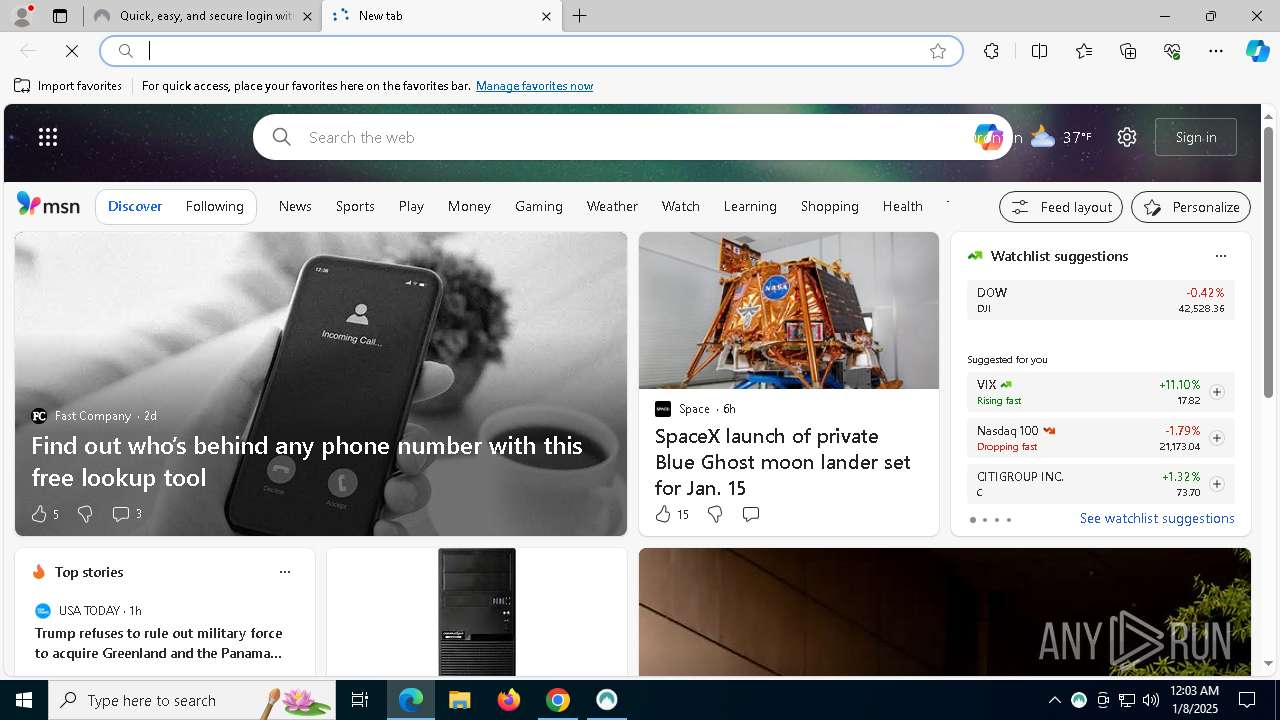1280x720 pixels.
Task: Open File Explorer from taskbar
Action: 460,700
